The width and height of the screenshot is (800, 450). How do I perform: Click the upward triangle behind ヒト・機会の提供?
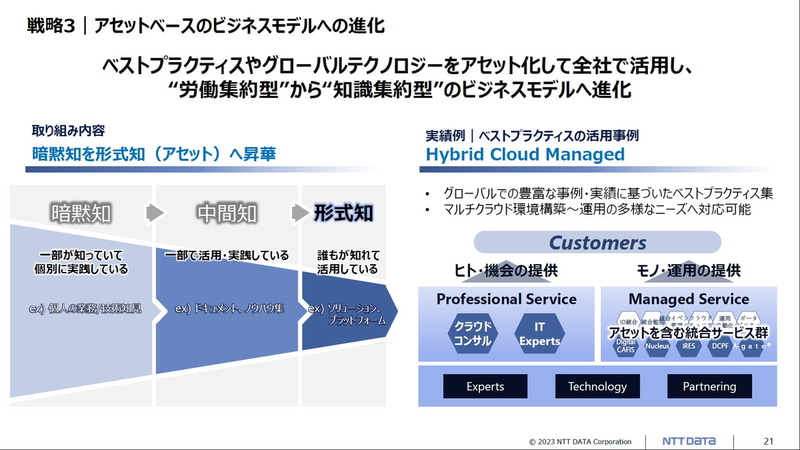pyautogui.click(x=506, y=273)
